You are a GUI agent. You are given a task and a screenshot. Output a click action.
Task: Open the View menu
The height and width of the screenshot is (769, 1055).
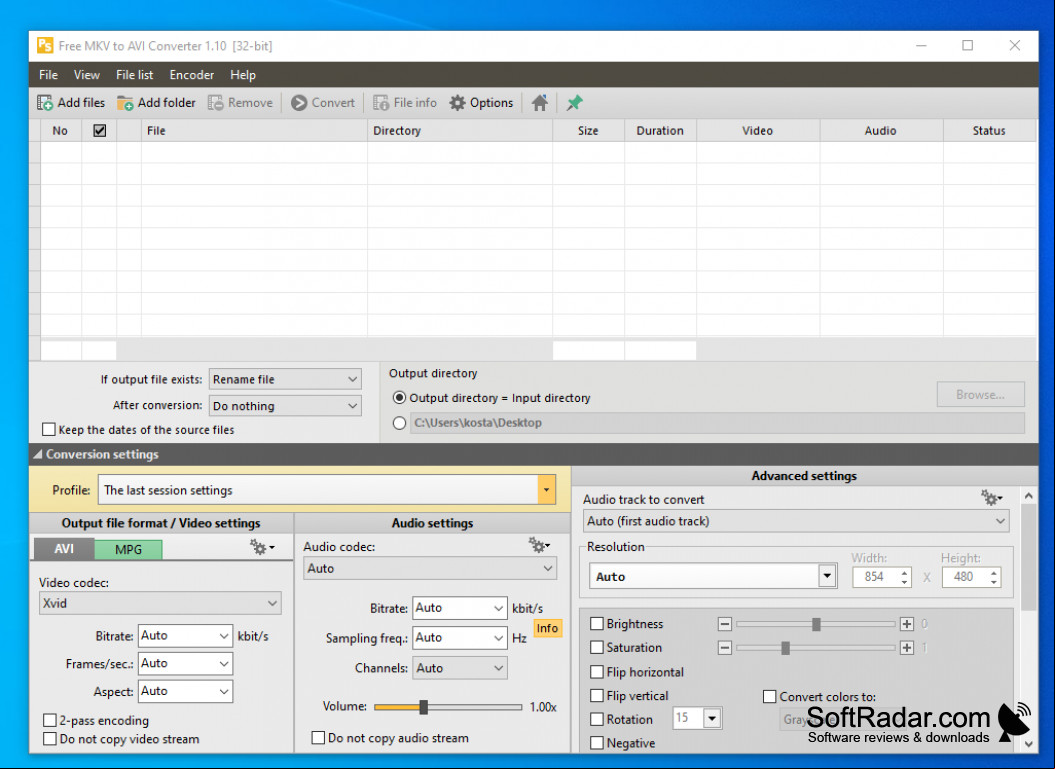pyautogui.click(x=87, y=75)
